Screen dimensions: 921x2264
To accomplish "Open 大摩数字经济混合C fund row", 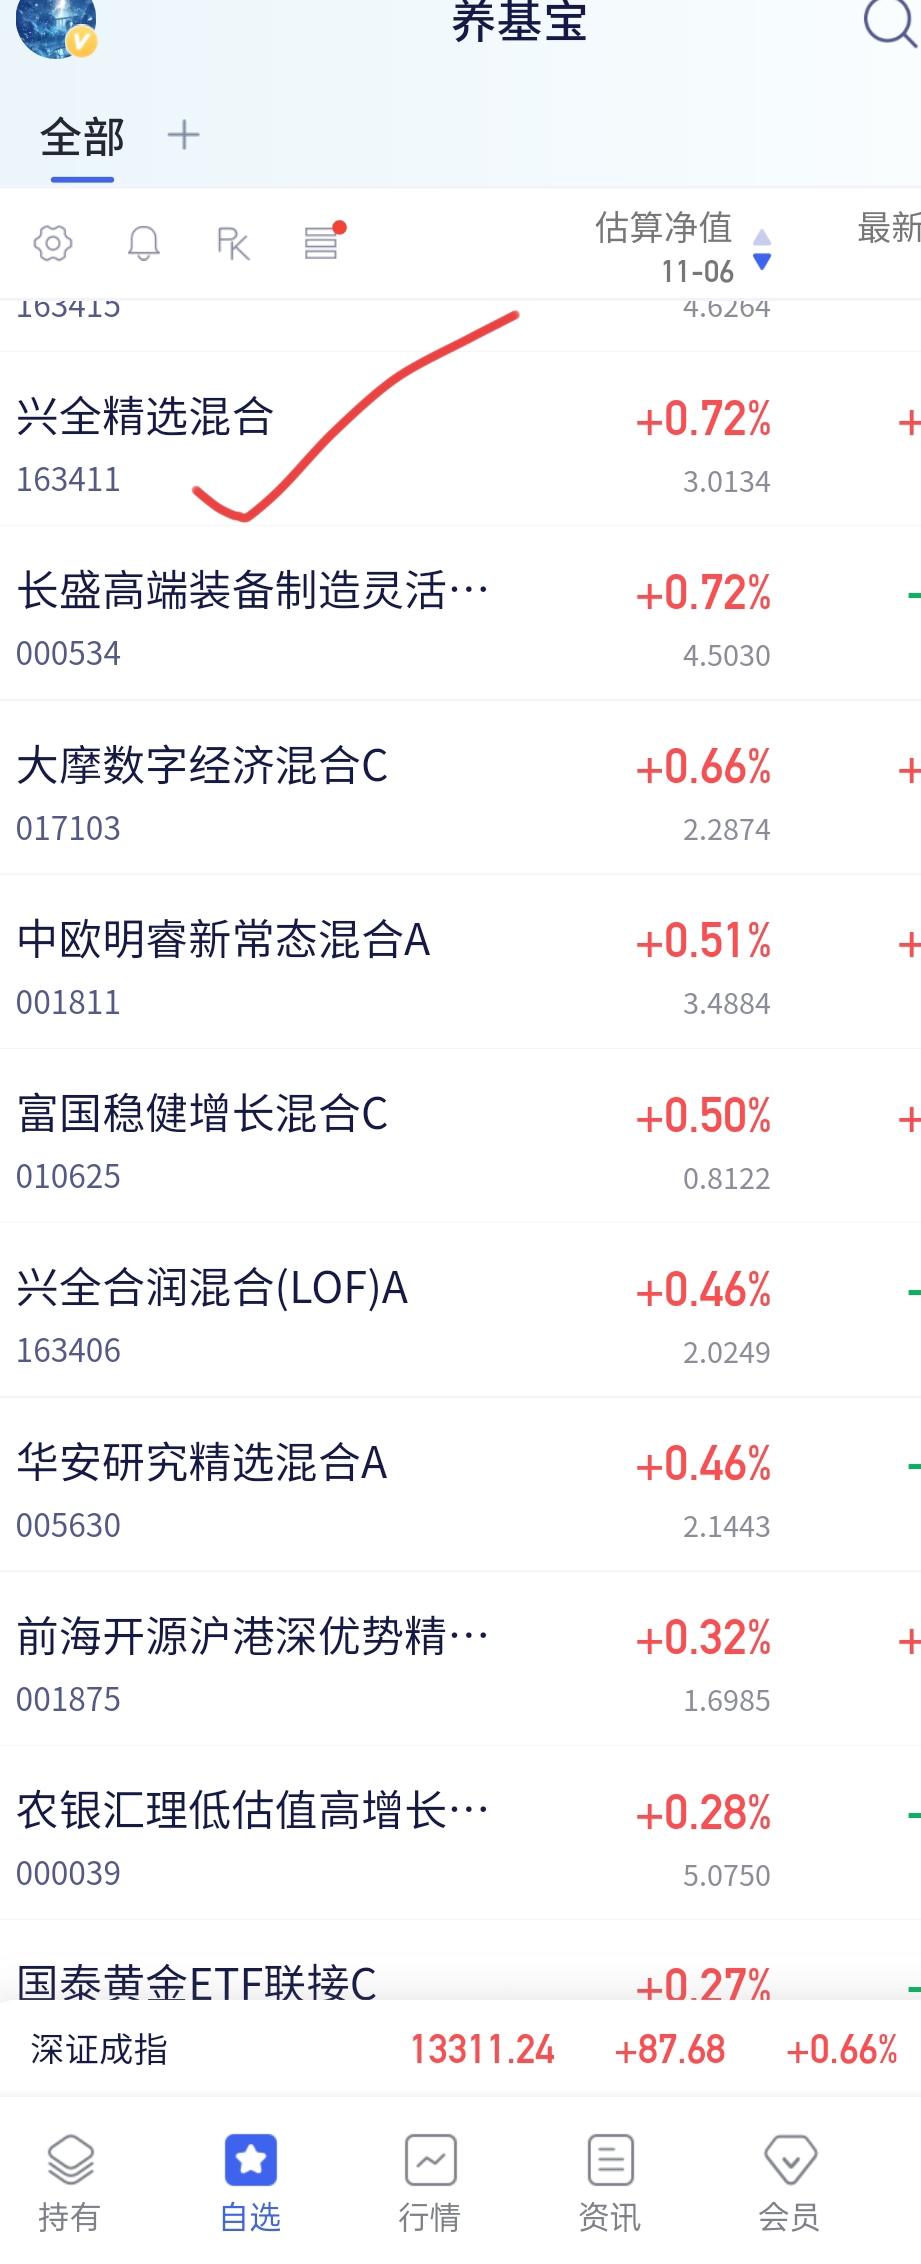I will (460, 788).
